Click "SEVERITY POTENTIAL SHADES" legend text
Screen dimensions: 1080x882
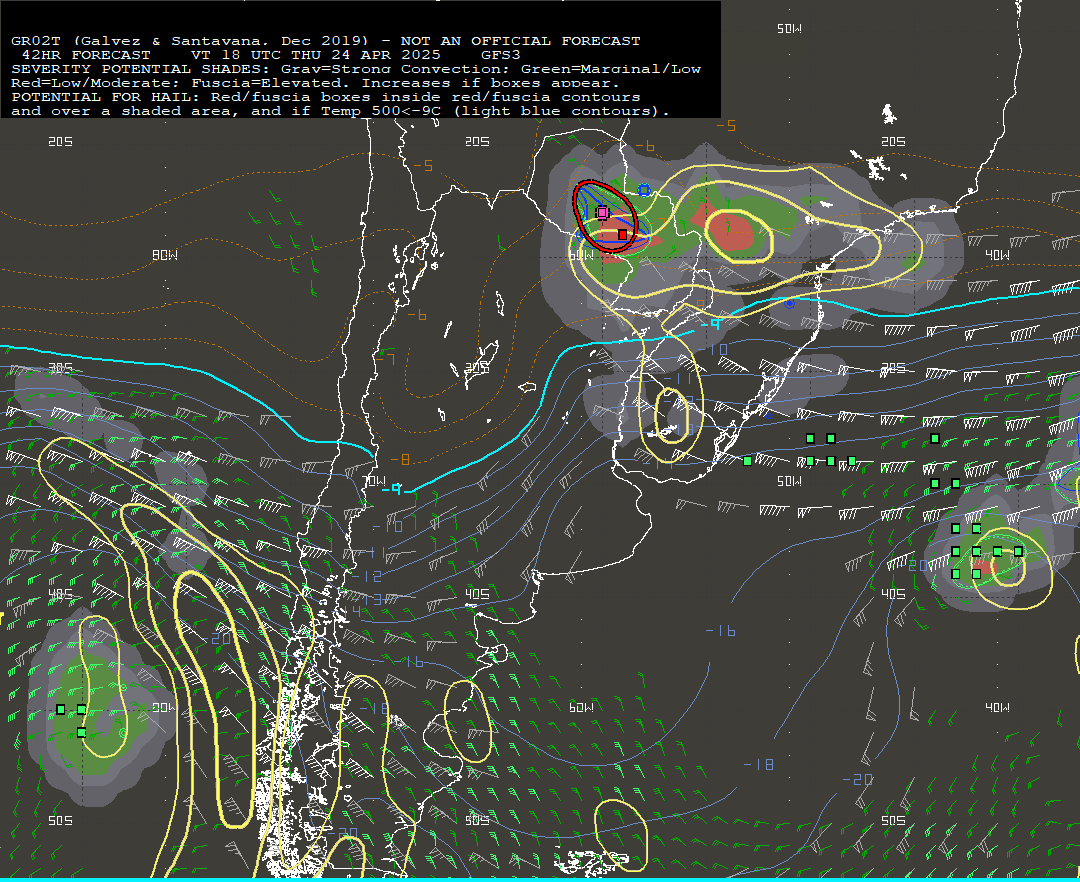tap(141, 69)
